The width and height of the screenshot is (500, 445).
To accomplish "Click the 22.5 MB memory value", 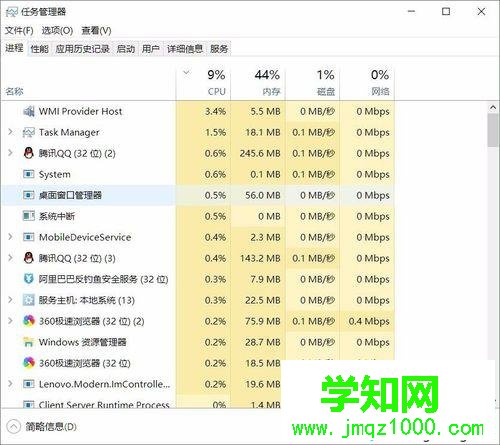I will point(263,300).
